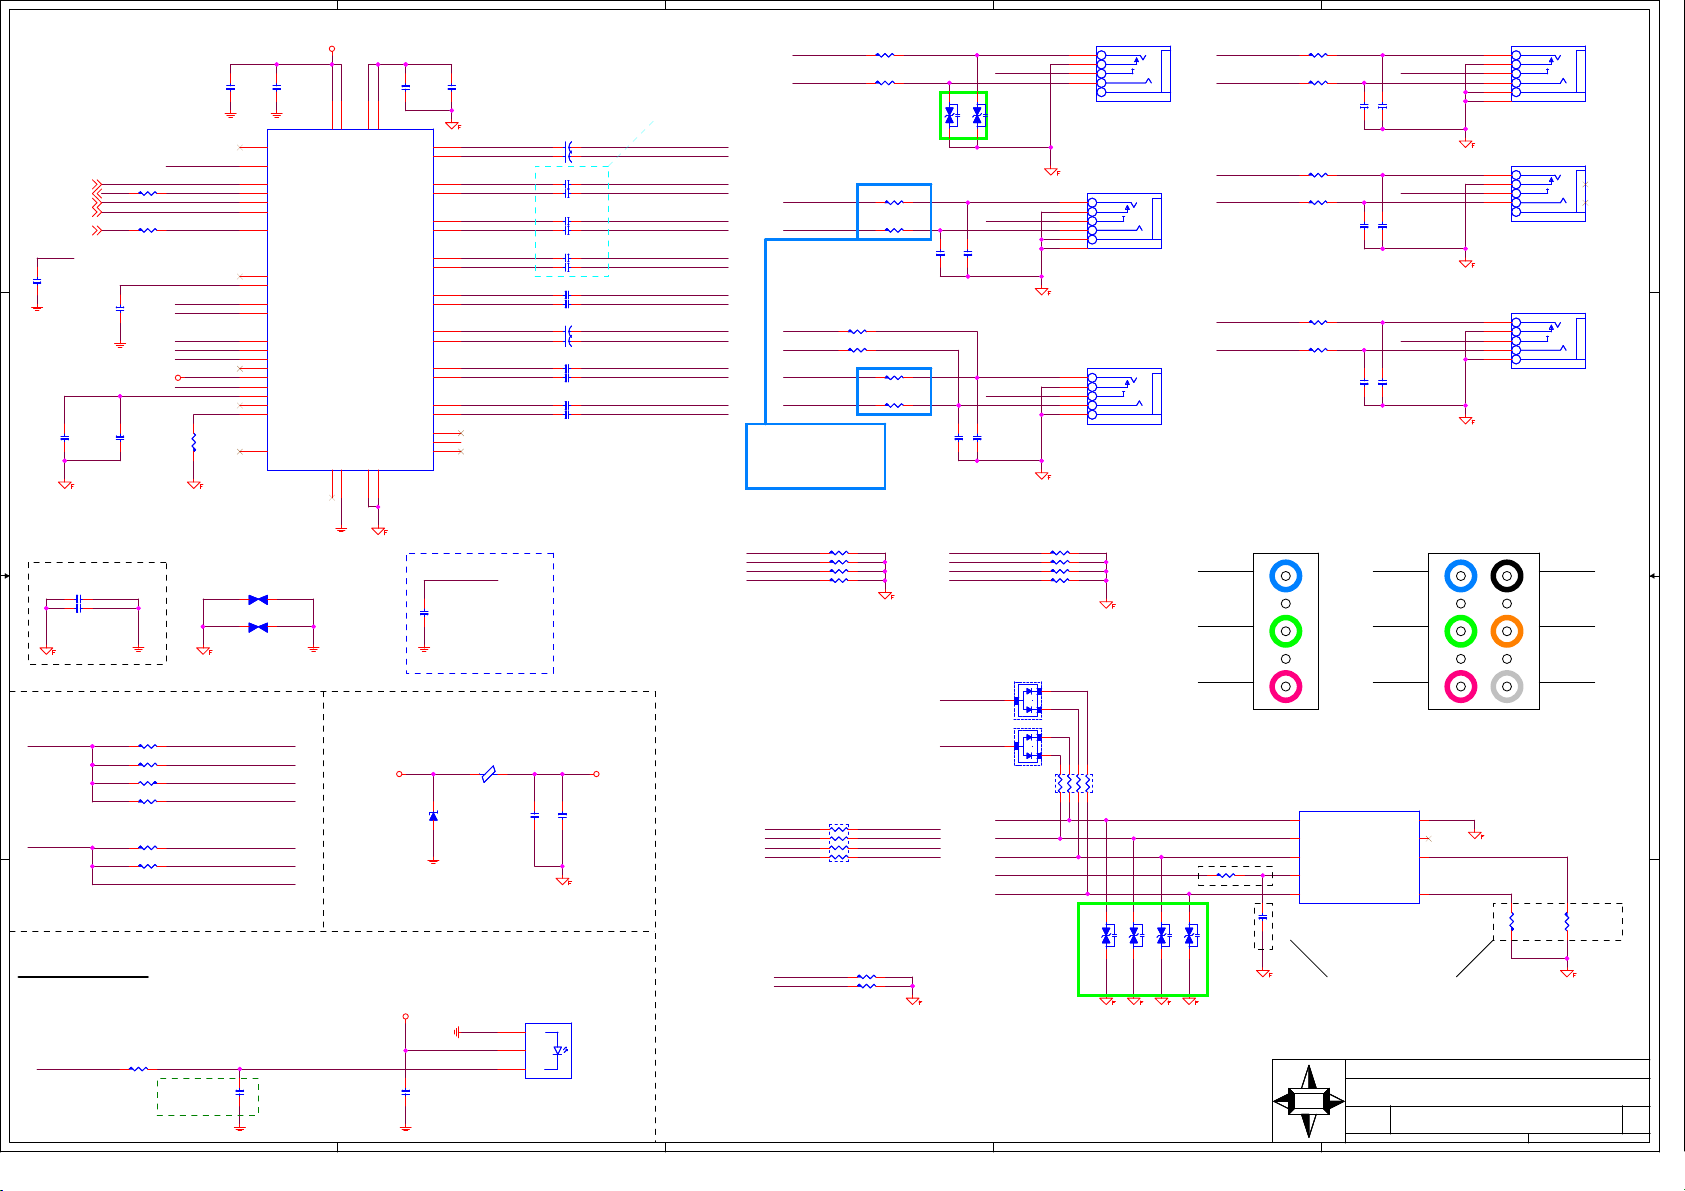Select the upper dual MOSFET symbol
This screenshot has height=1191, width=1685.
pos(1028,700)
